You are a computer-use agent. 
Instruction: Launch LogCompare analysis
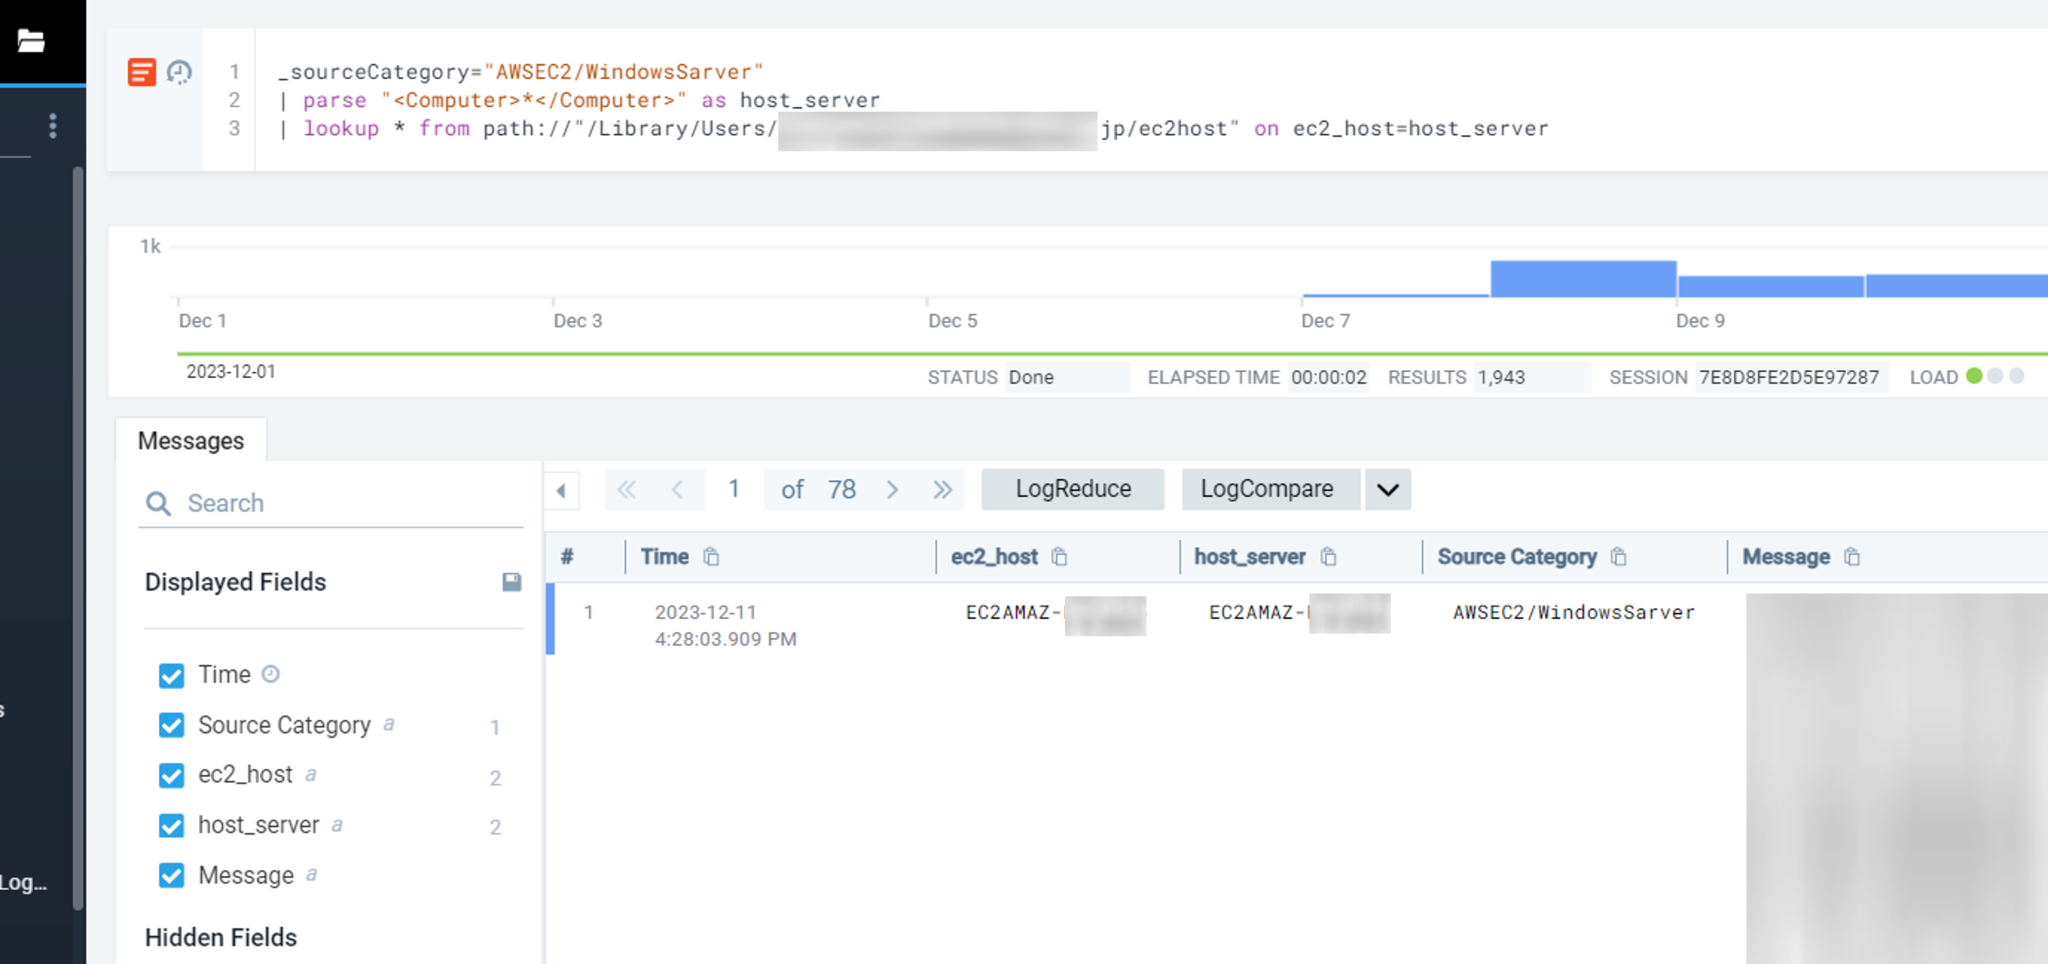click(x=1269, y=489)
